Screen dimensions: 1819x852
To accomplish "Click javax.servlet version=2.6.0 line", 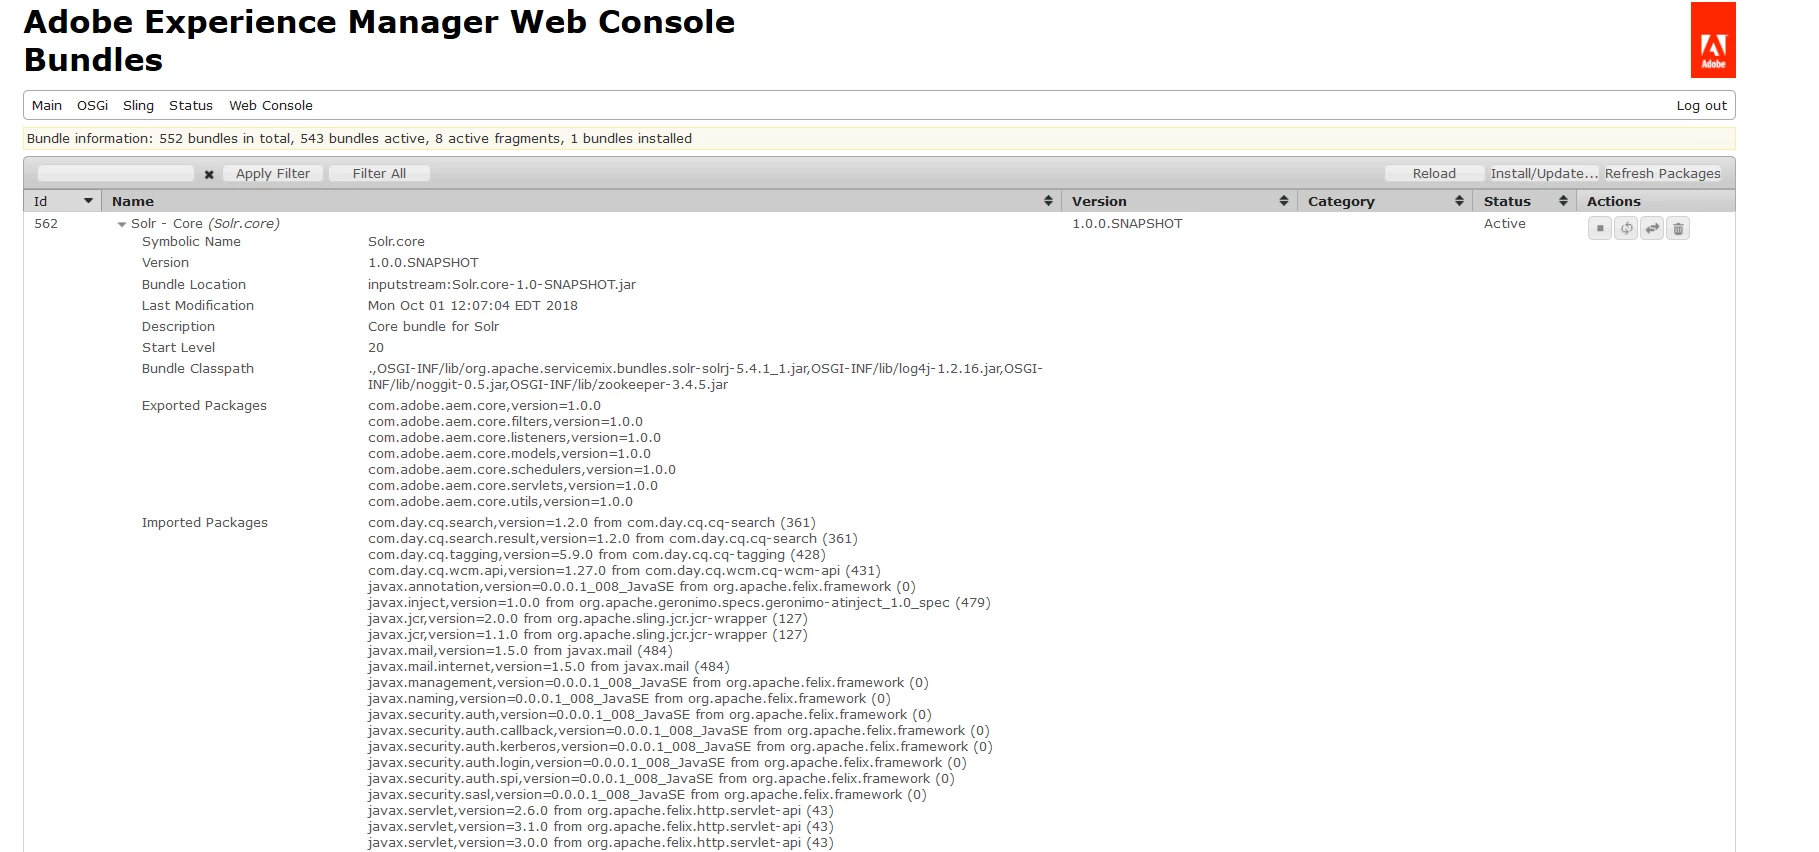I will pyautogui.click(x=600, y=811).
